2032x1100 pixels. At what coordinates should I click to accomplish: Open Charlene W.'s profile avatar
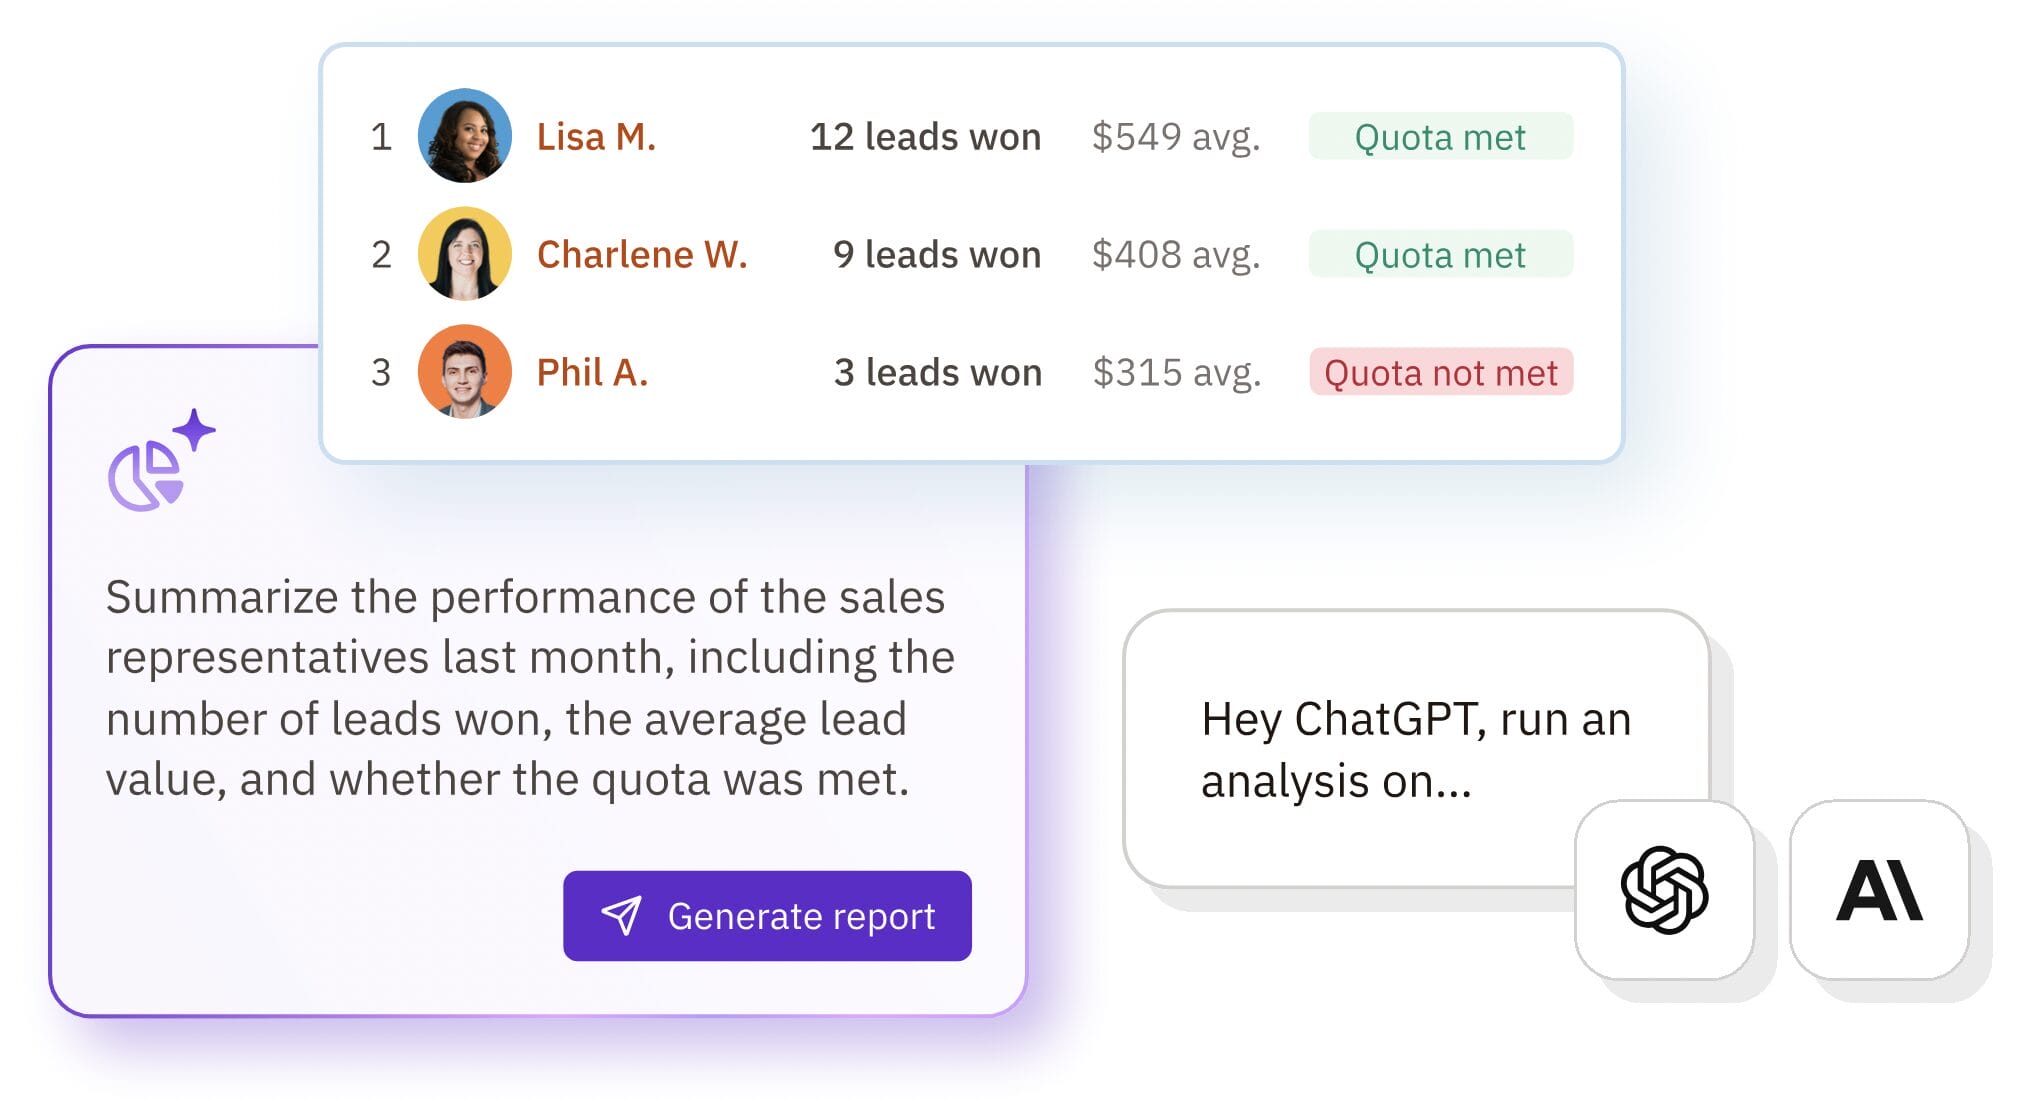coord(464,254)
